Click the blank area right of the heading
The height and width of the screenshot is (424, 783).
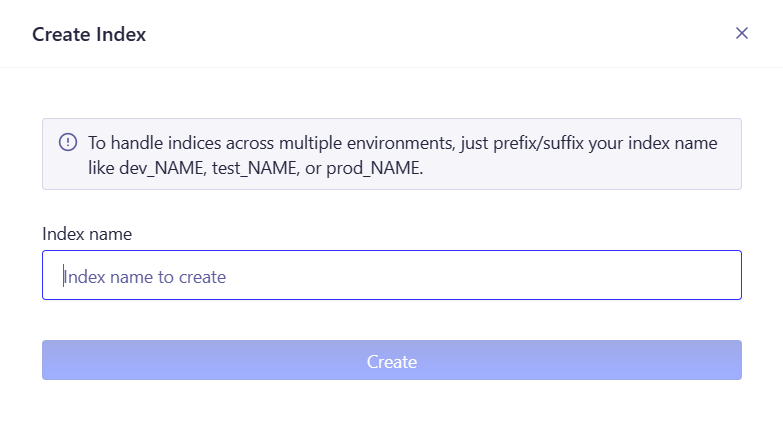point(439,34)
